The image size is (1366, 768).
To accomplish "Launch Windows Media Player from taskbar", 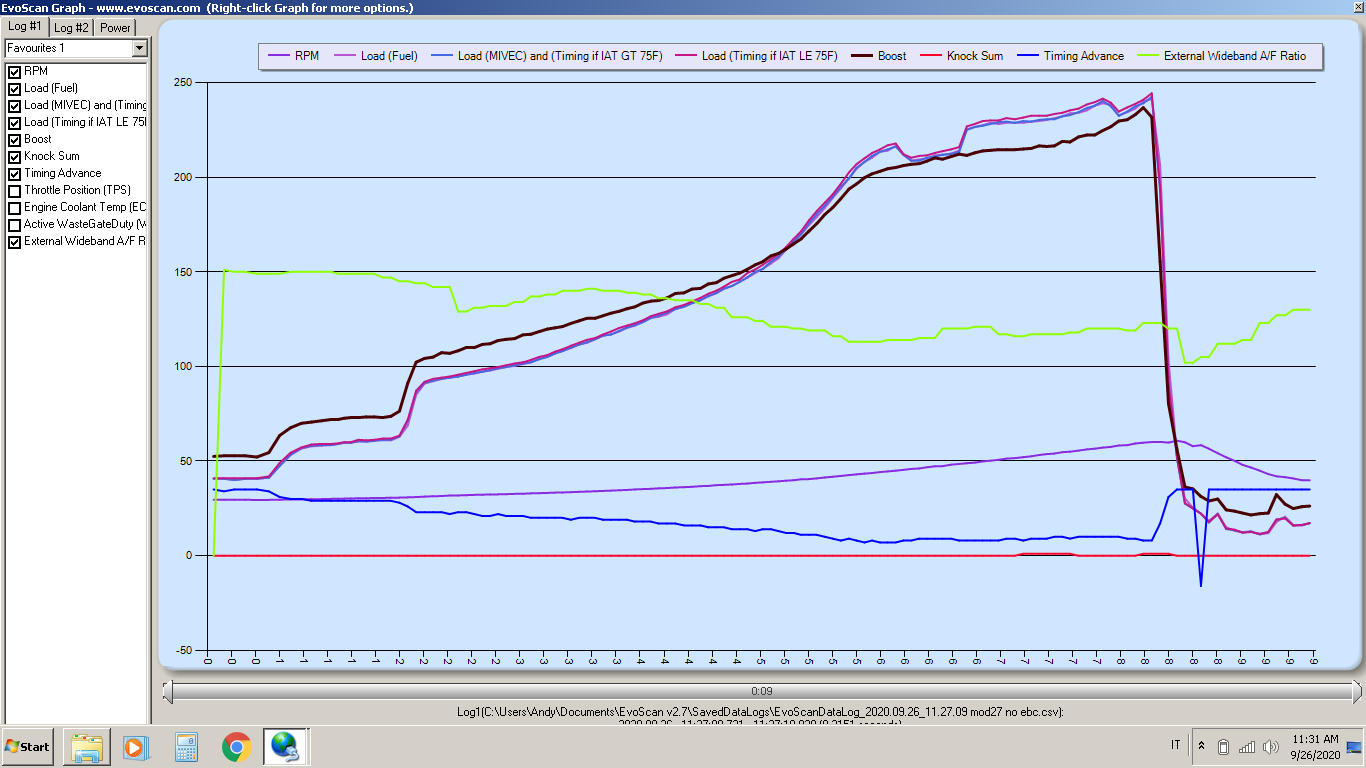I will (x=136, y=747).
